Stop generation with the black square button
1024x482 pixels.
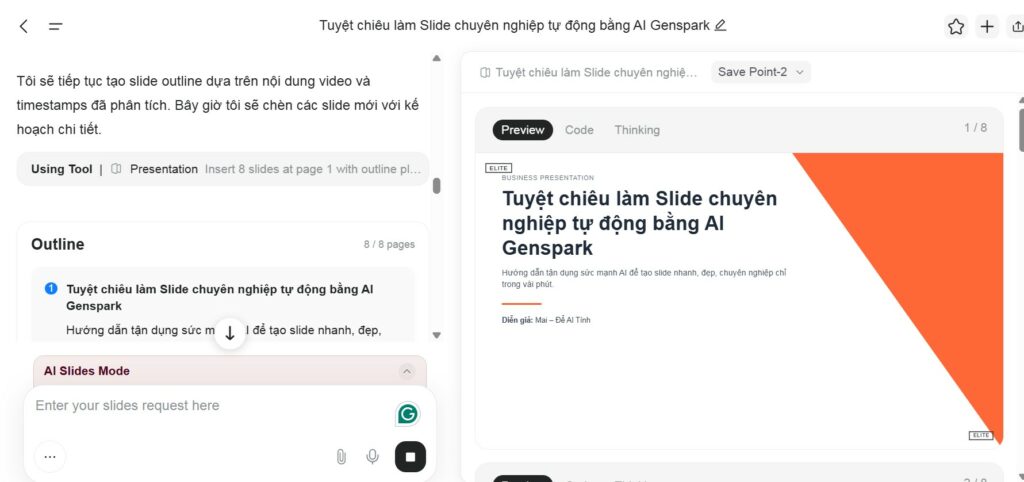tap(410, 457)
